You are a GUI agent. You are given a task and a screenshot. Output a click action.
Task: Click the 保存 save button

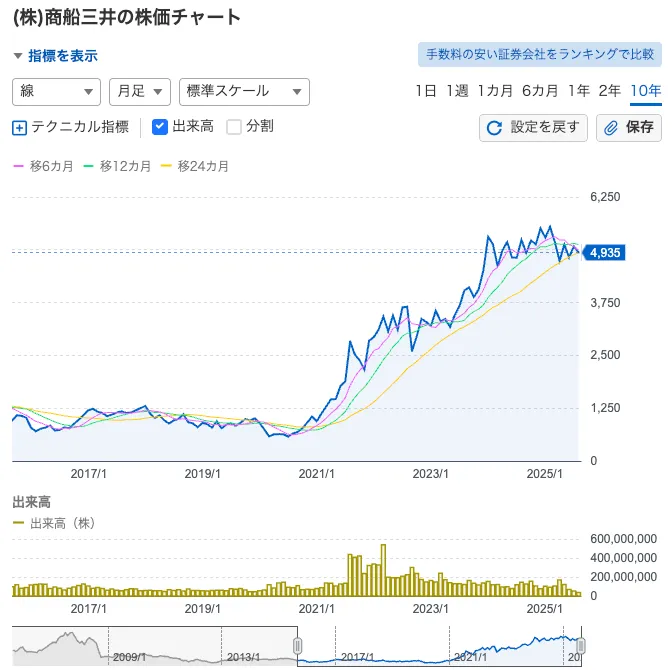(629, 128)
